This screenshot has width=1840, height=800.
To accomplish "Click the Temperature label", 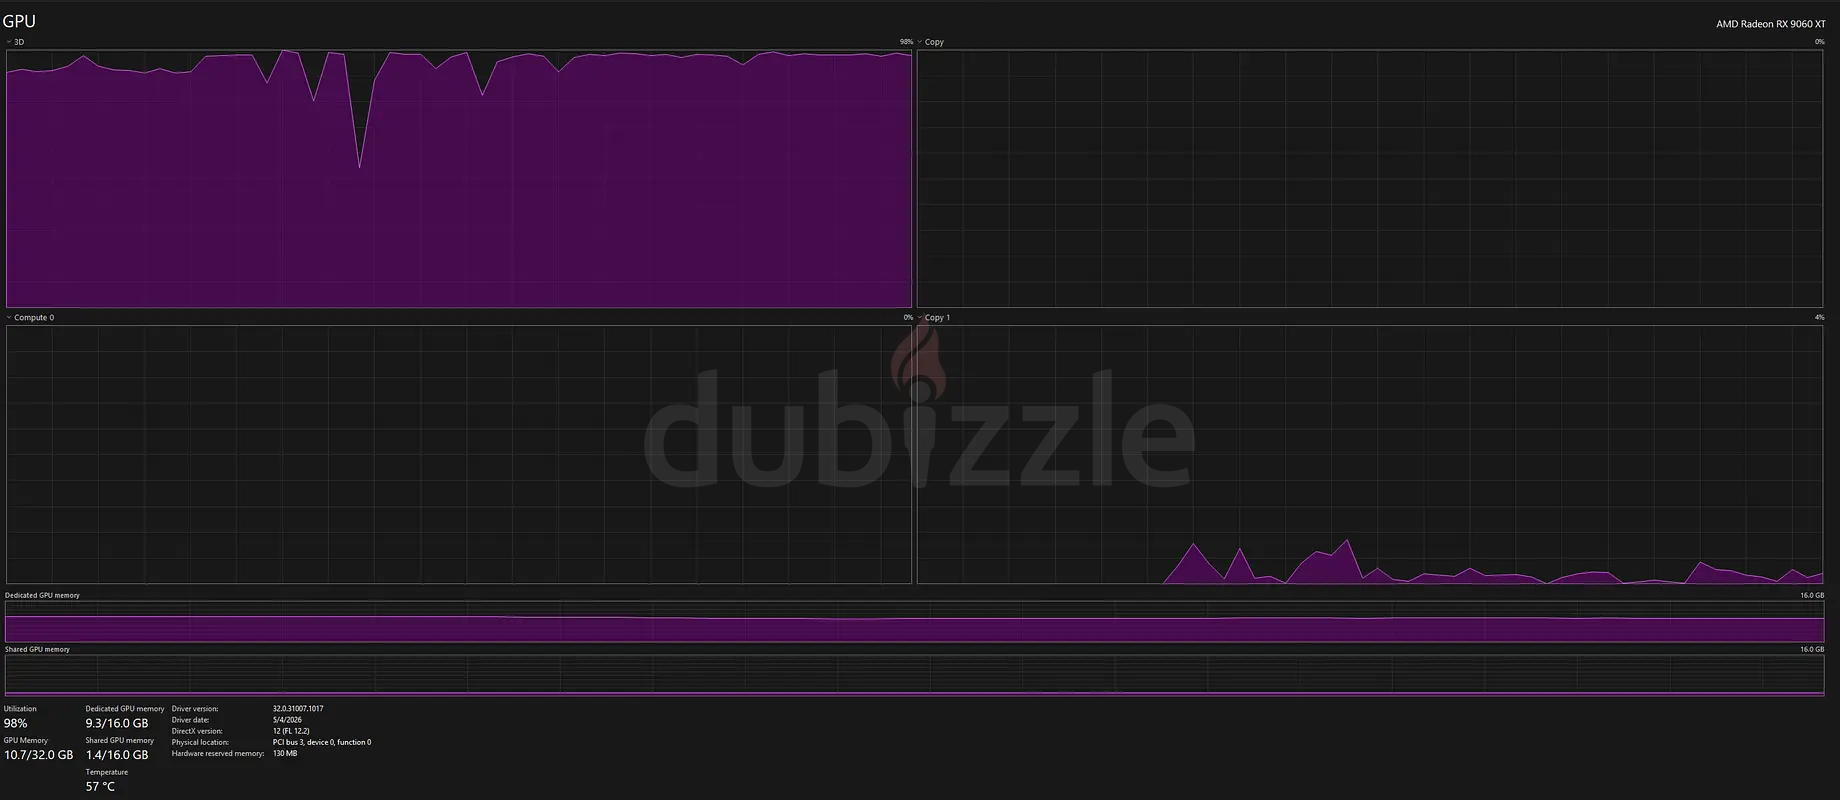I will pyautogui.click(x=107, y=772).
